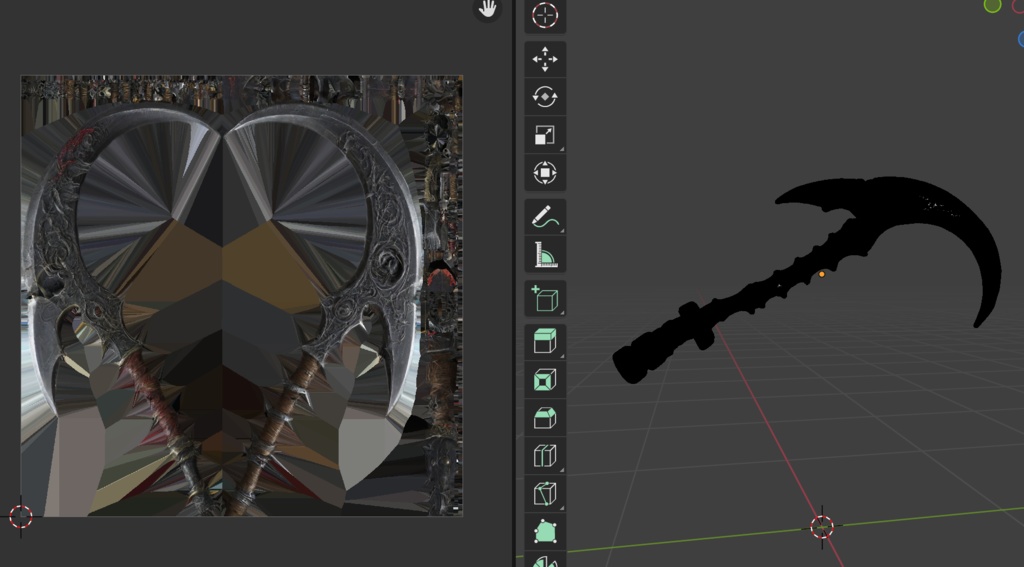The width and height of the screenshot is (1024, 567).
Task: Choose the Scale tool
Action: [545, 136]
